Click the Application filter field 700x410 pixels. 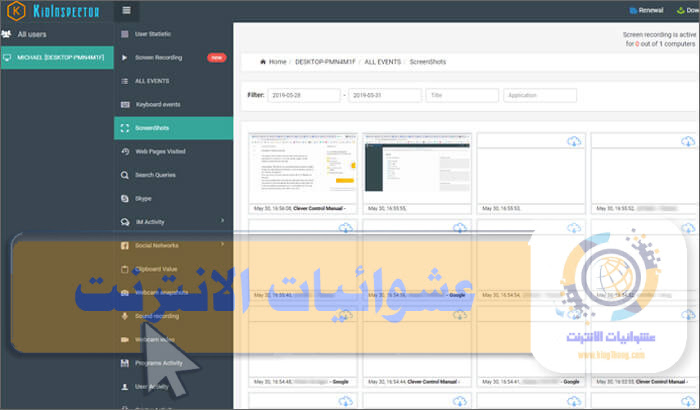(540, 96)
